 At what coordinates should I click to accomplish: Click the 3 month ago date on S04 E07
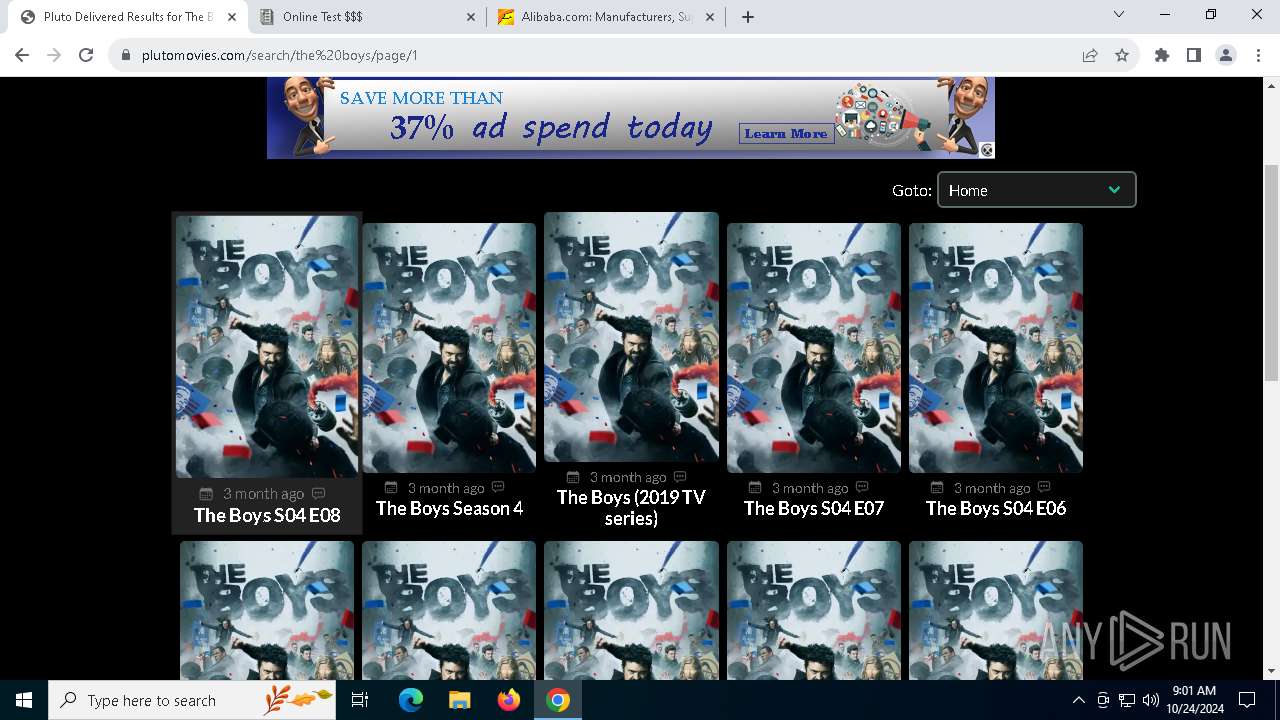tap(810, 488)
